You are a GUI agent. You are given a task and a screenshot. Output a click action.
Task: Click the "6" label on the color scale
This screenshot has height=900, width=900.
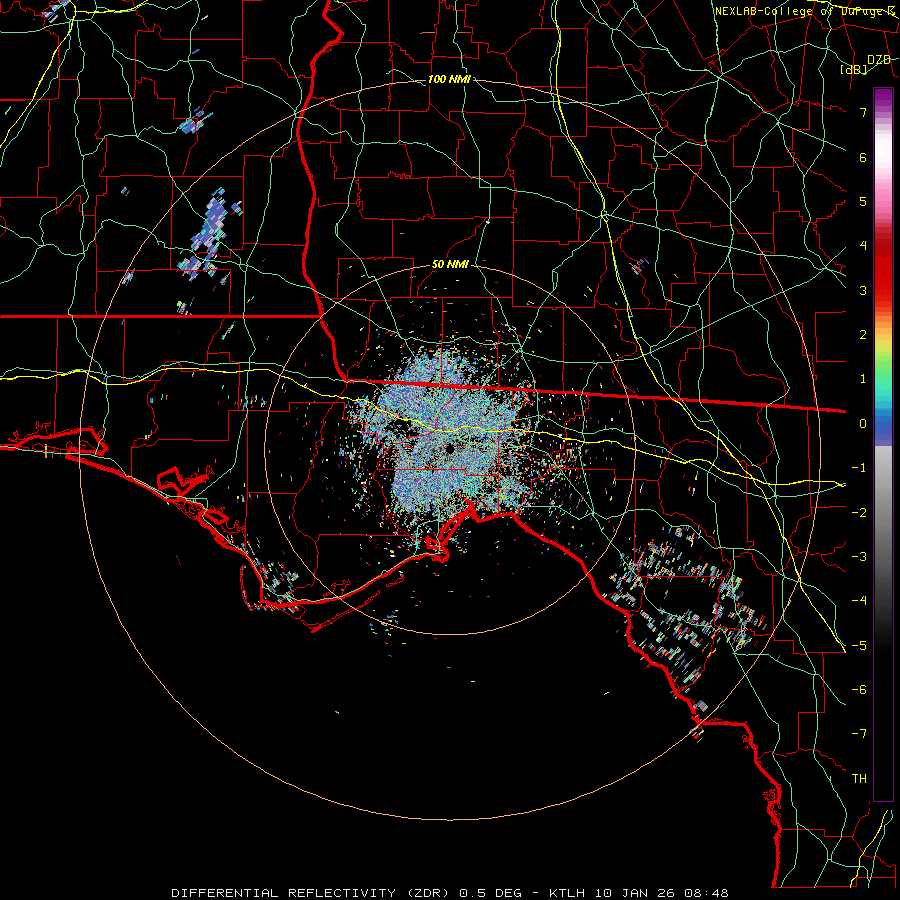pos(863,157)
